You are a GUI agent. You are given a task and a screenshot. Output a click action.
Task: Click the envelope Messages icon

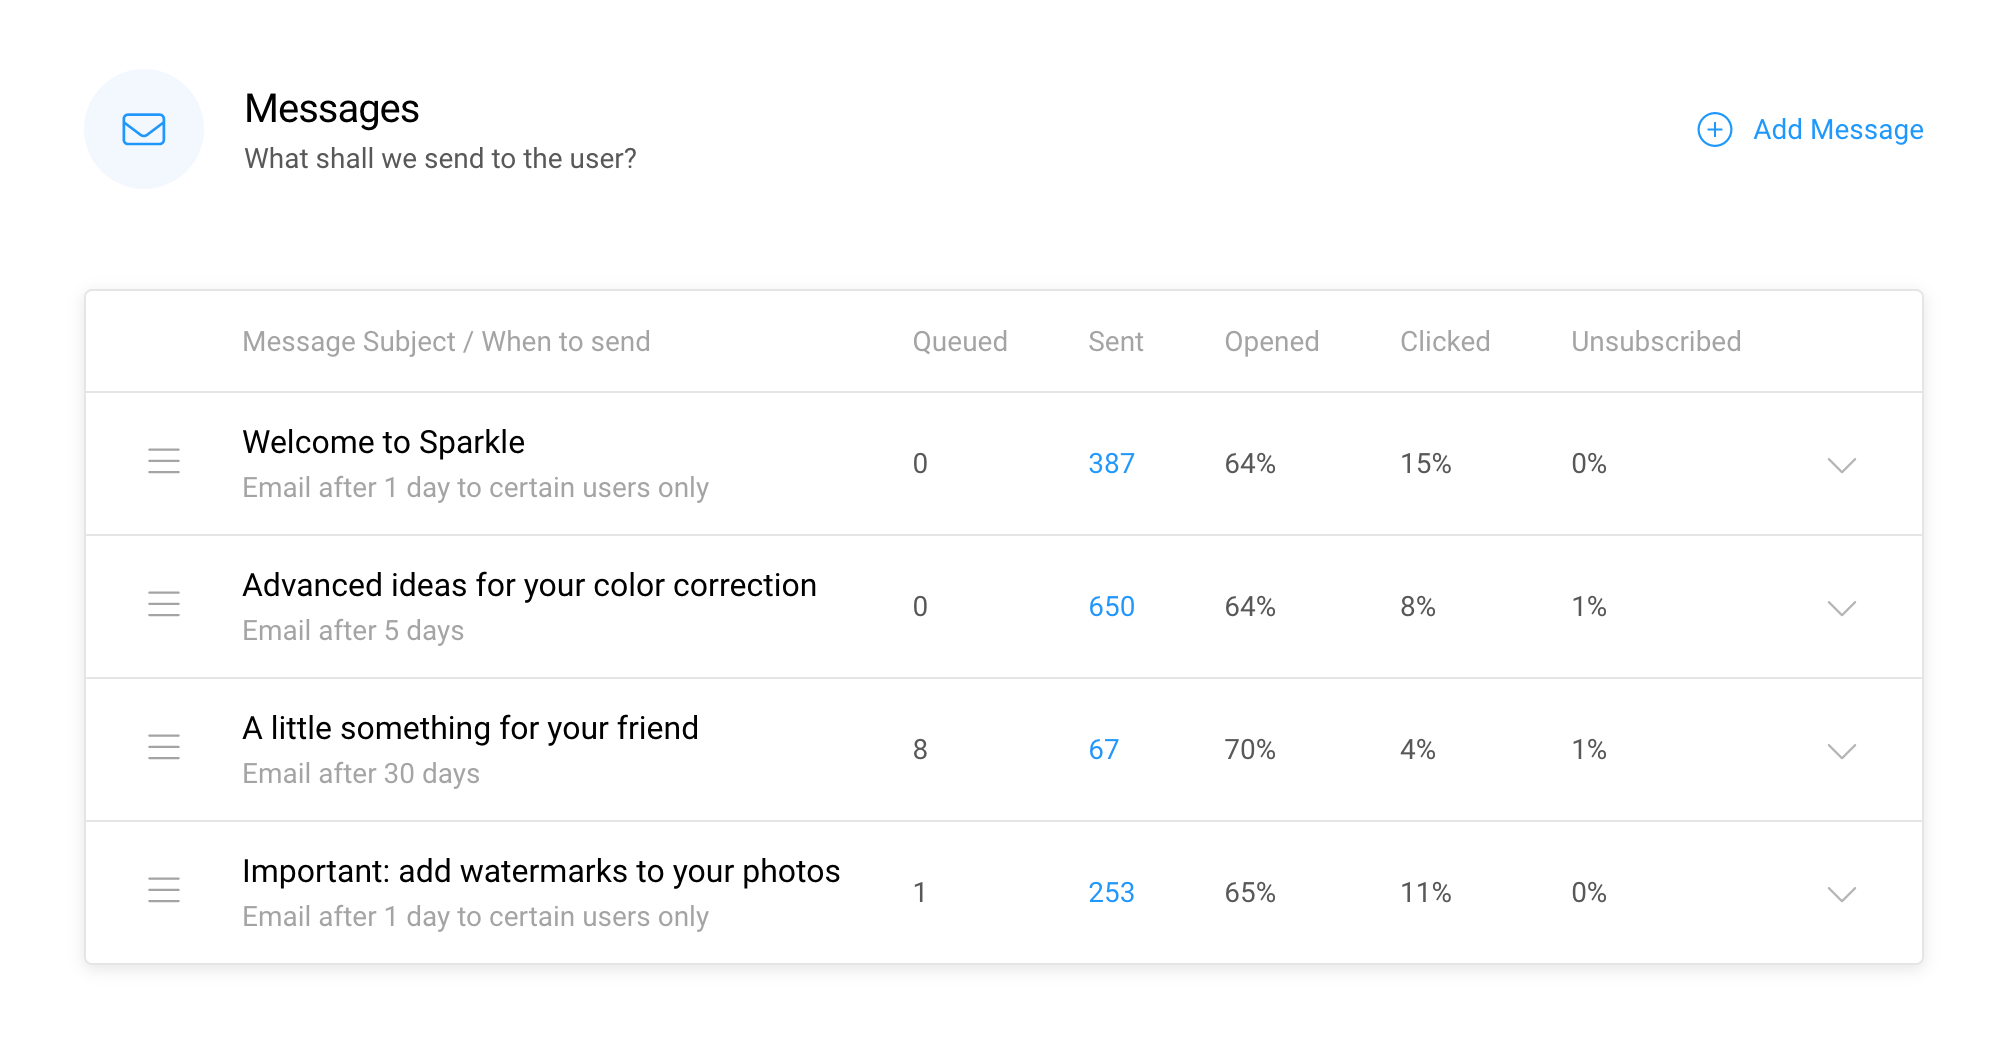(144, 129)
